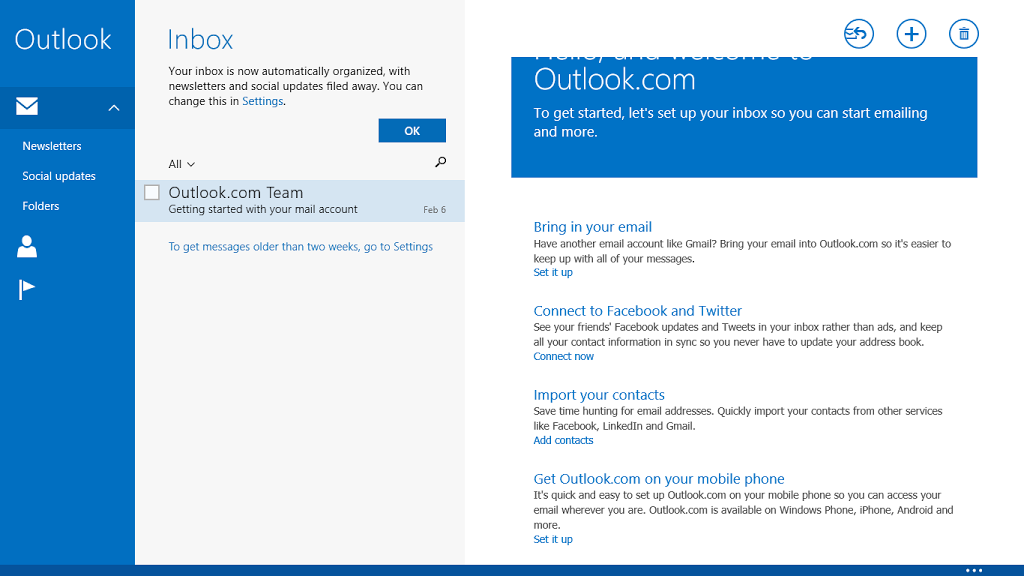Click the Mail envelope icon in sidebar
The width and height of the screenshot is (1024, 576).
[x=27, y=107]
